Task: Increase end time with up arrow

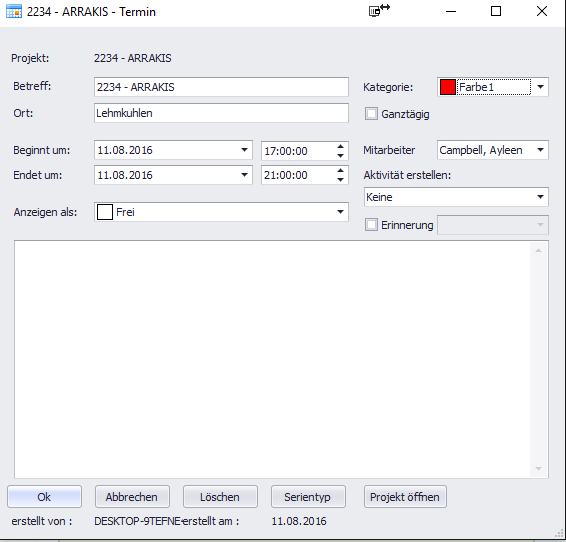Action: (340, 171)
